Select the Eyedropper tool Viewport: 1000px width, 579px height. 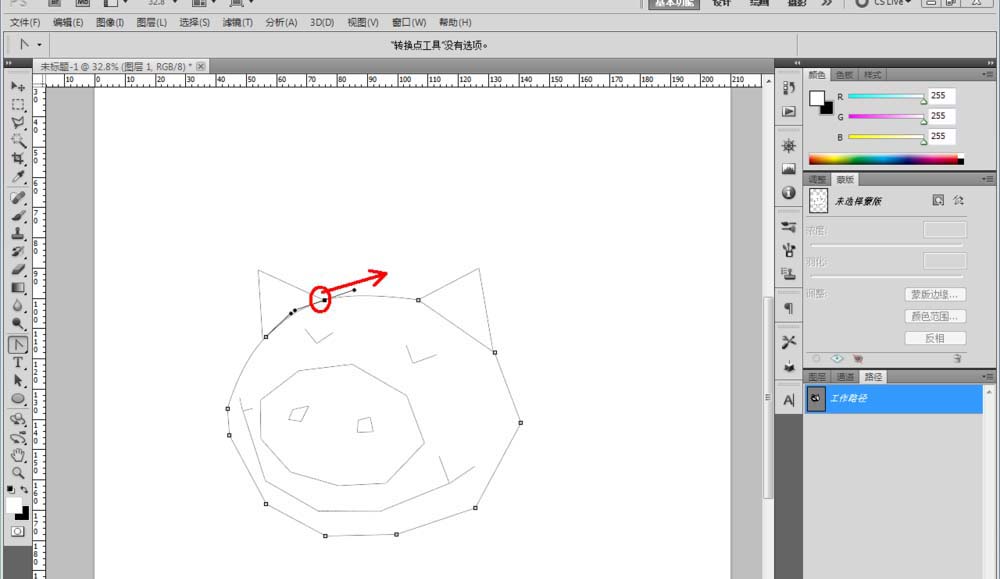click(x=18, y=176)
